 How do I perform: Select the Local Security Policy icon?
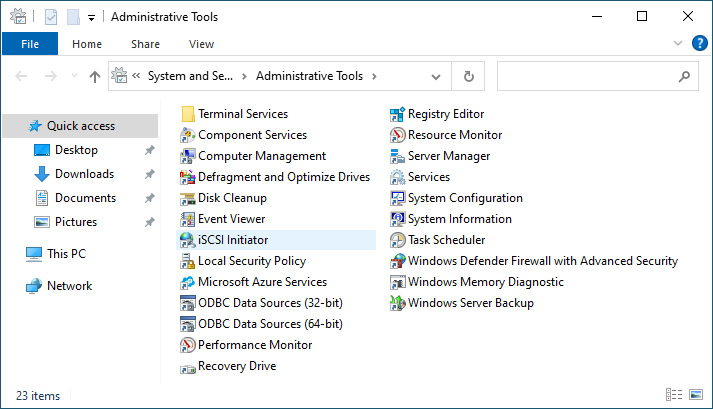[188, 261]
